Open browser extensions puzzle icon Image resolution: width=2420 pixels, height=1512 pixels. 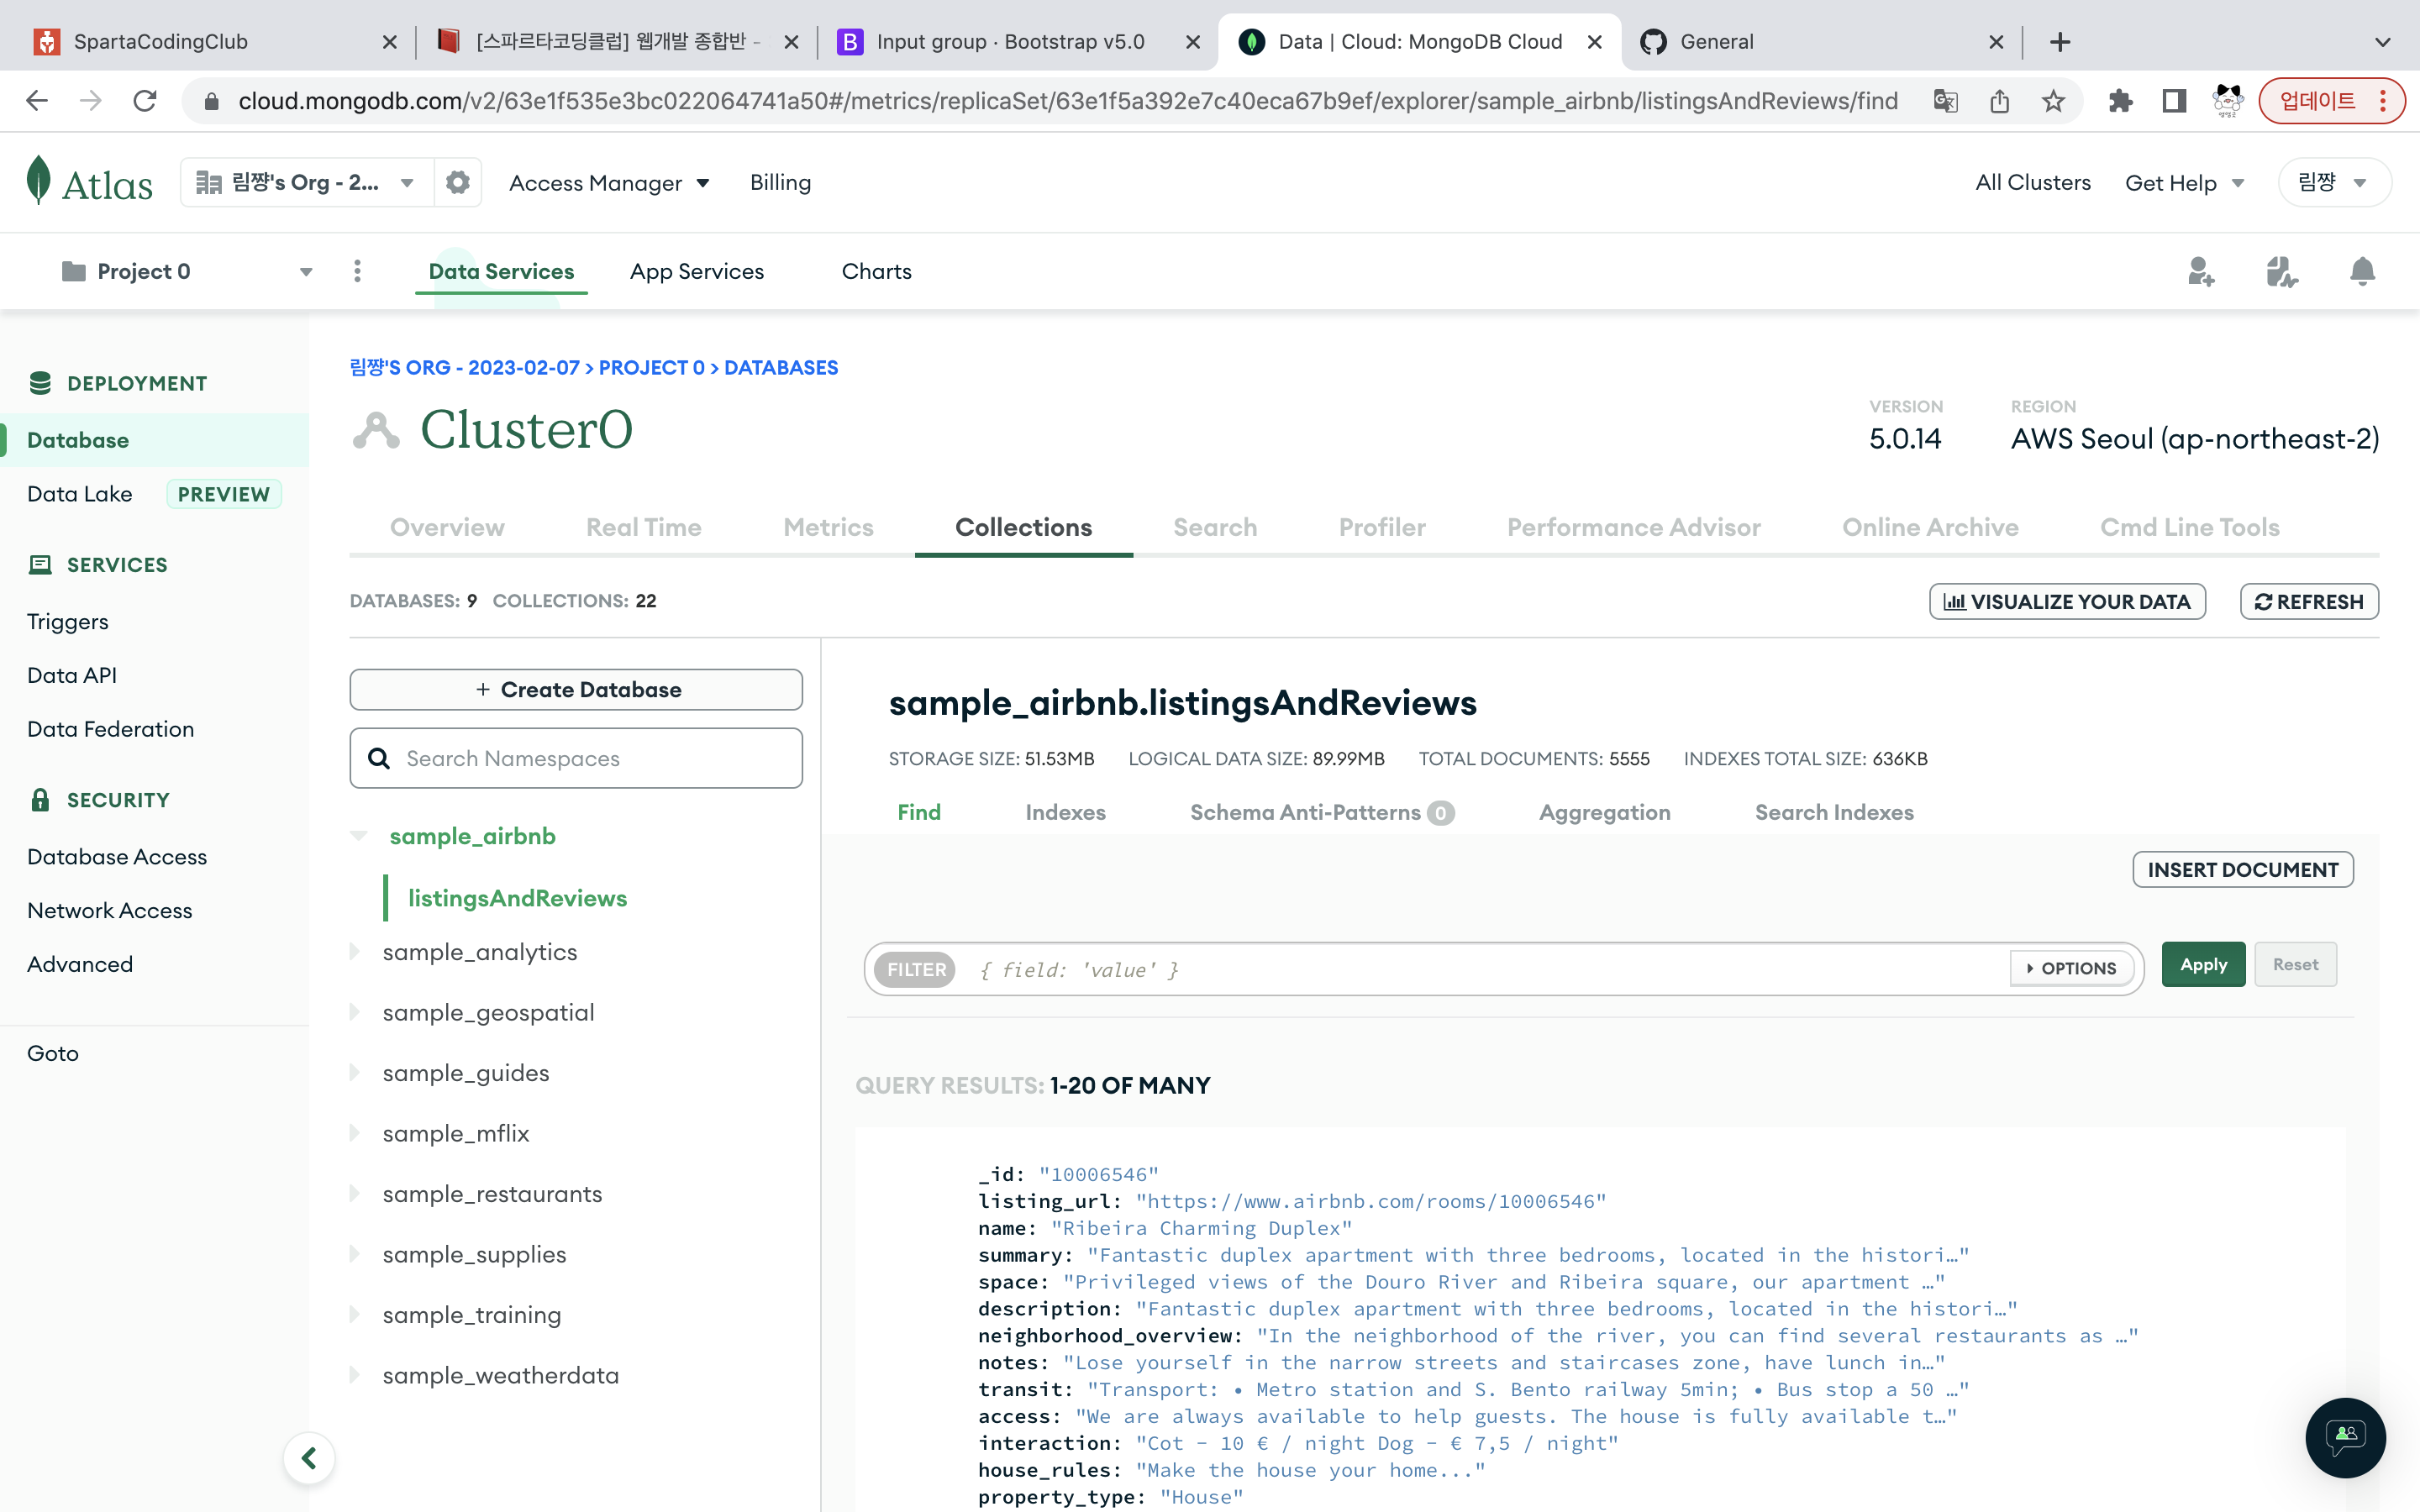pos(2120,101)
